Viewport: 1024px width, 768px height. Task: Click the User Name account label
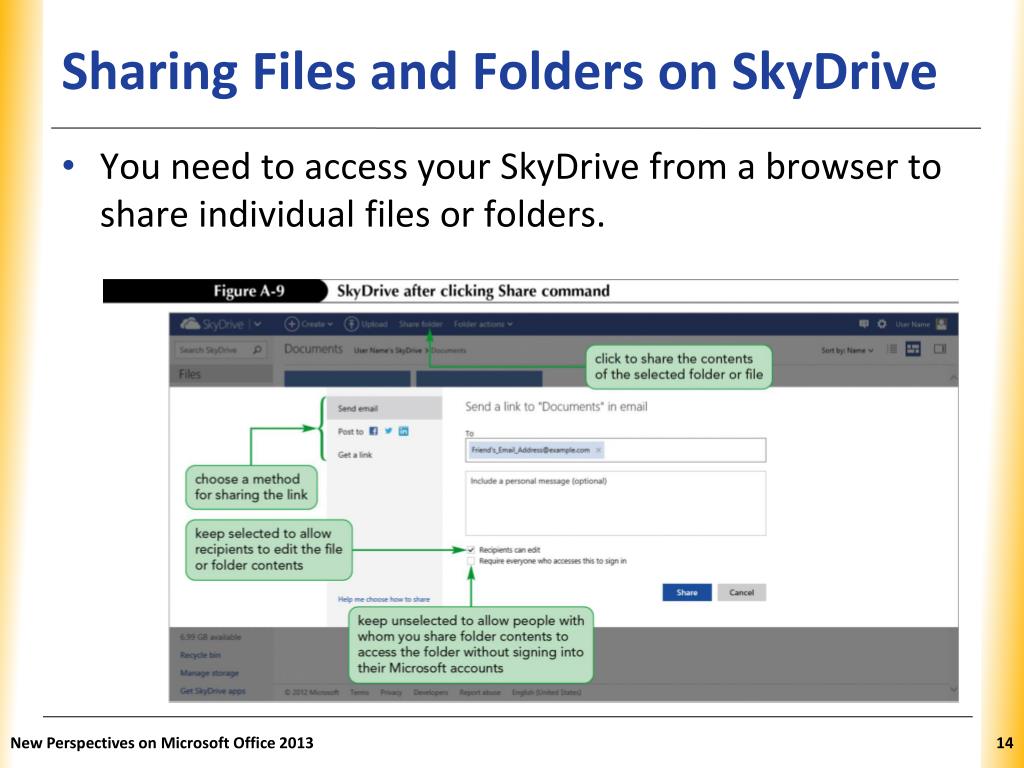click(x=912, y=325)
